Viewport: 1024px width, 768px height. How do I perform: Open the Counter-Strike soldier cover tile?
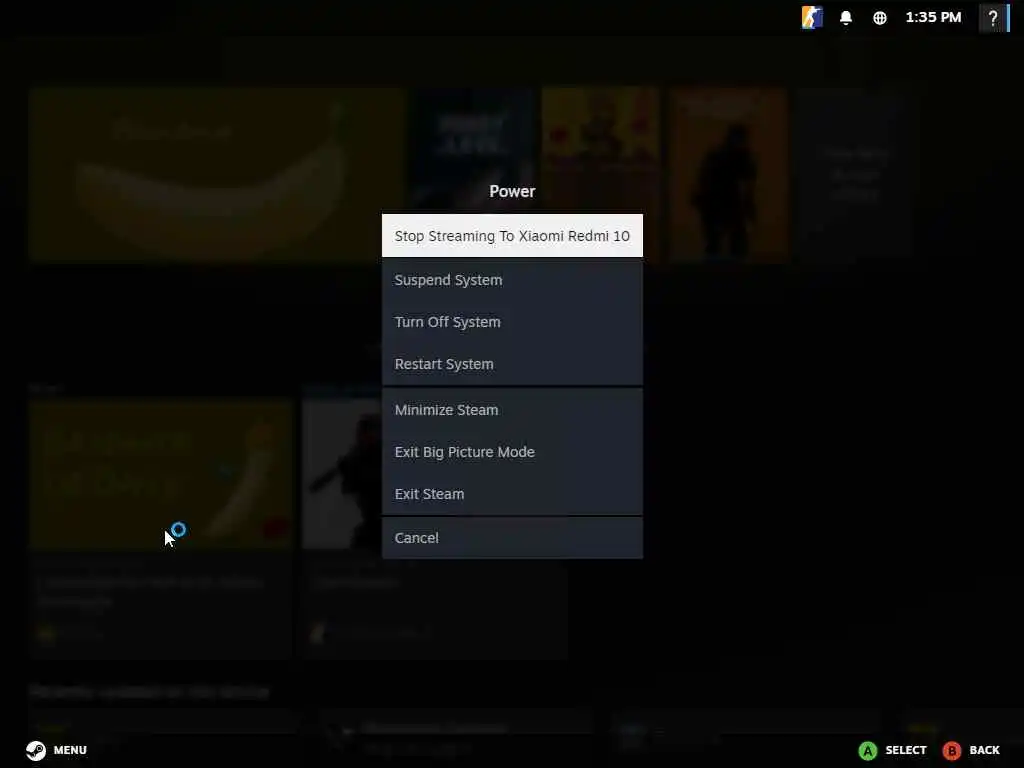point(729,175)
